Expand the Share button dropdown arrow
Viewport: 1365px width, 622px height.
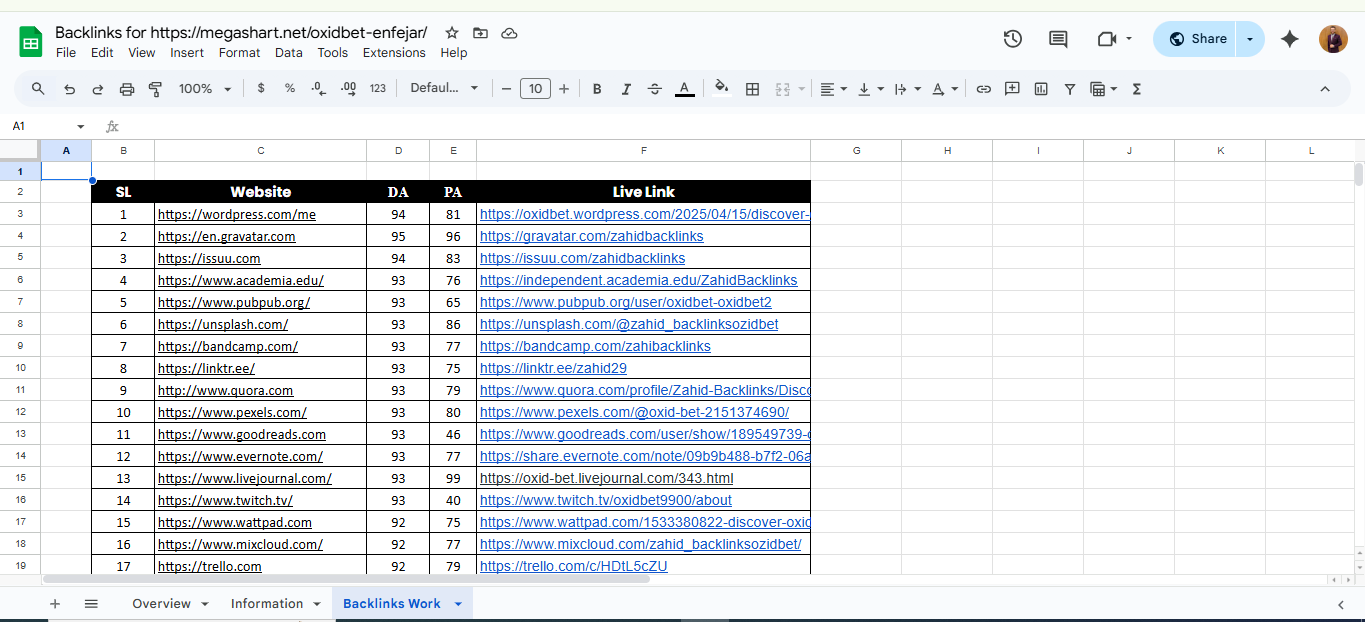(x=1250, y=39)
